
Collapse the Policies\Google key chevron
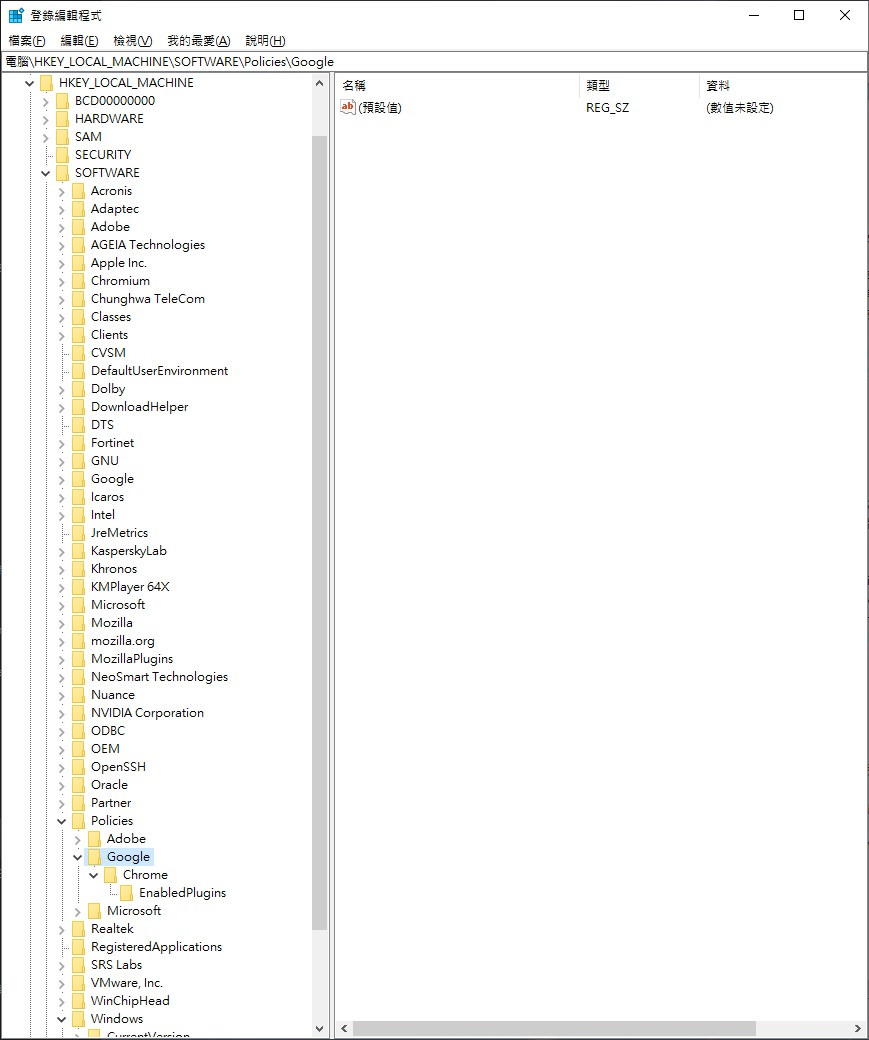point(77,857)
